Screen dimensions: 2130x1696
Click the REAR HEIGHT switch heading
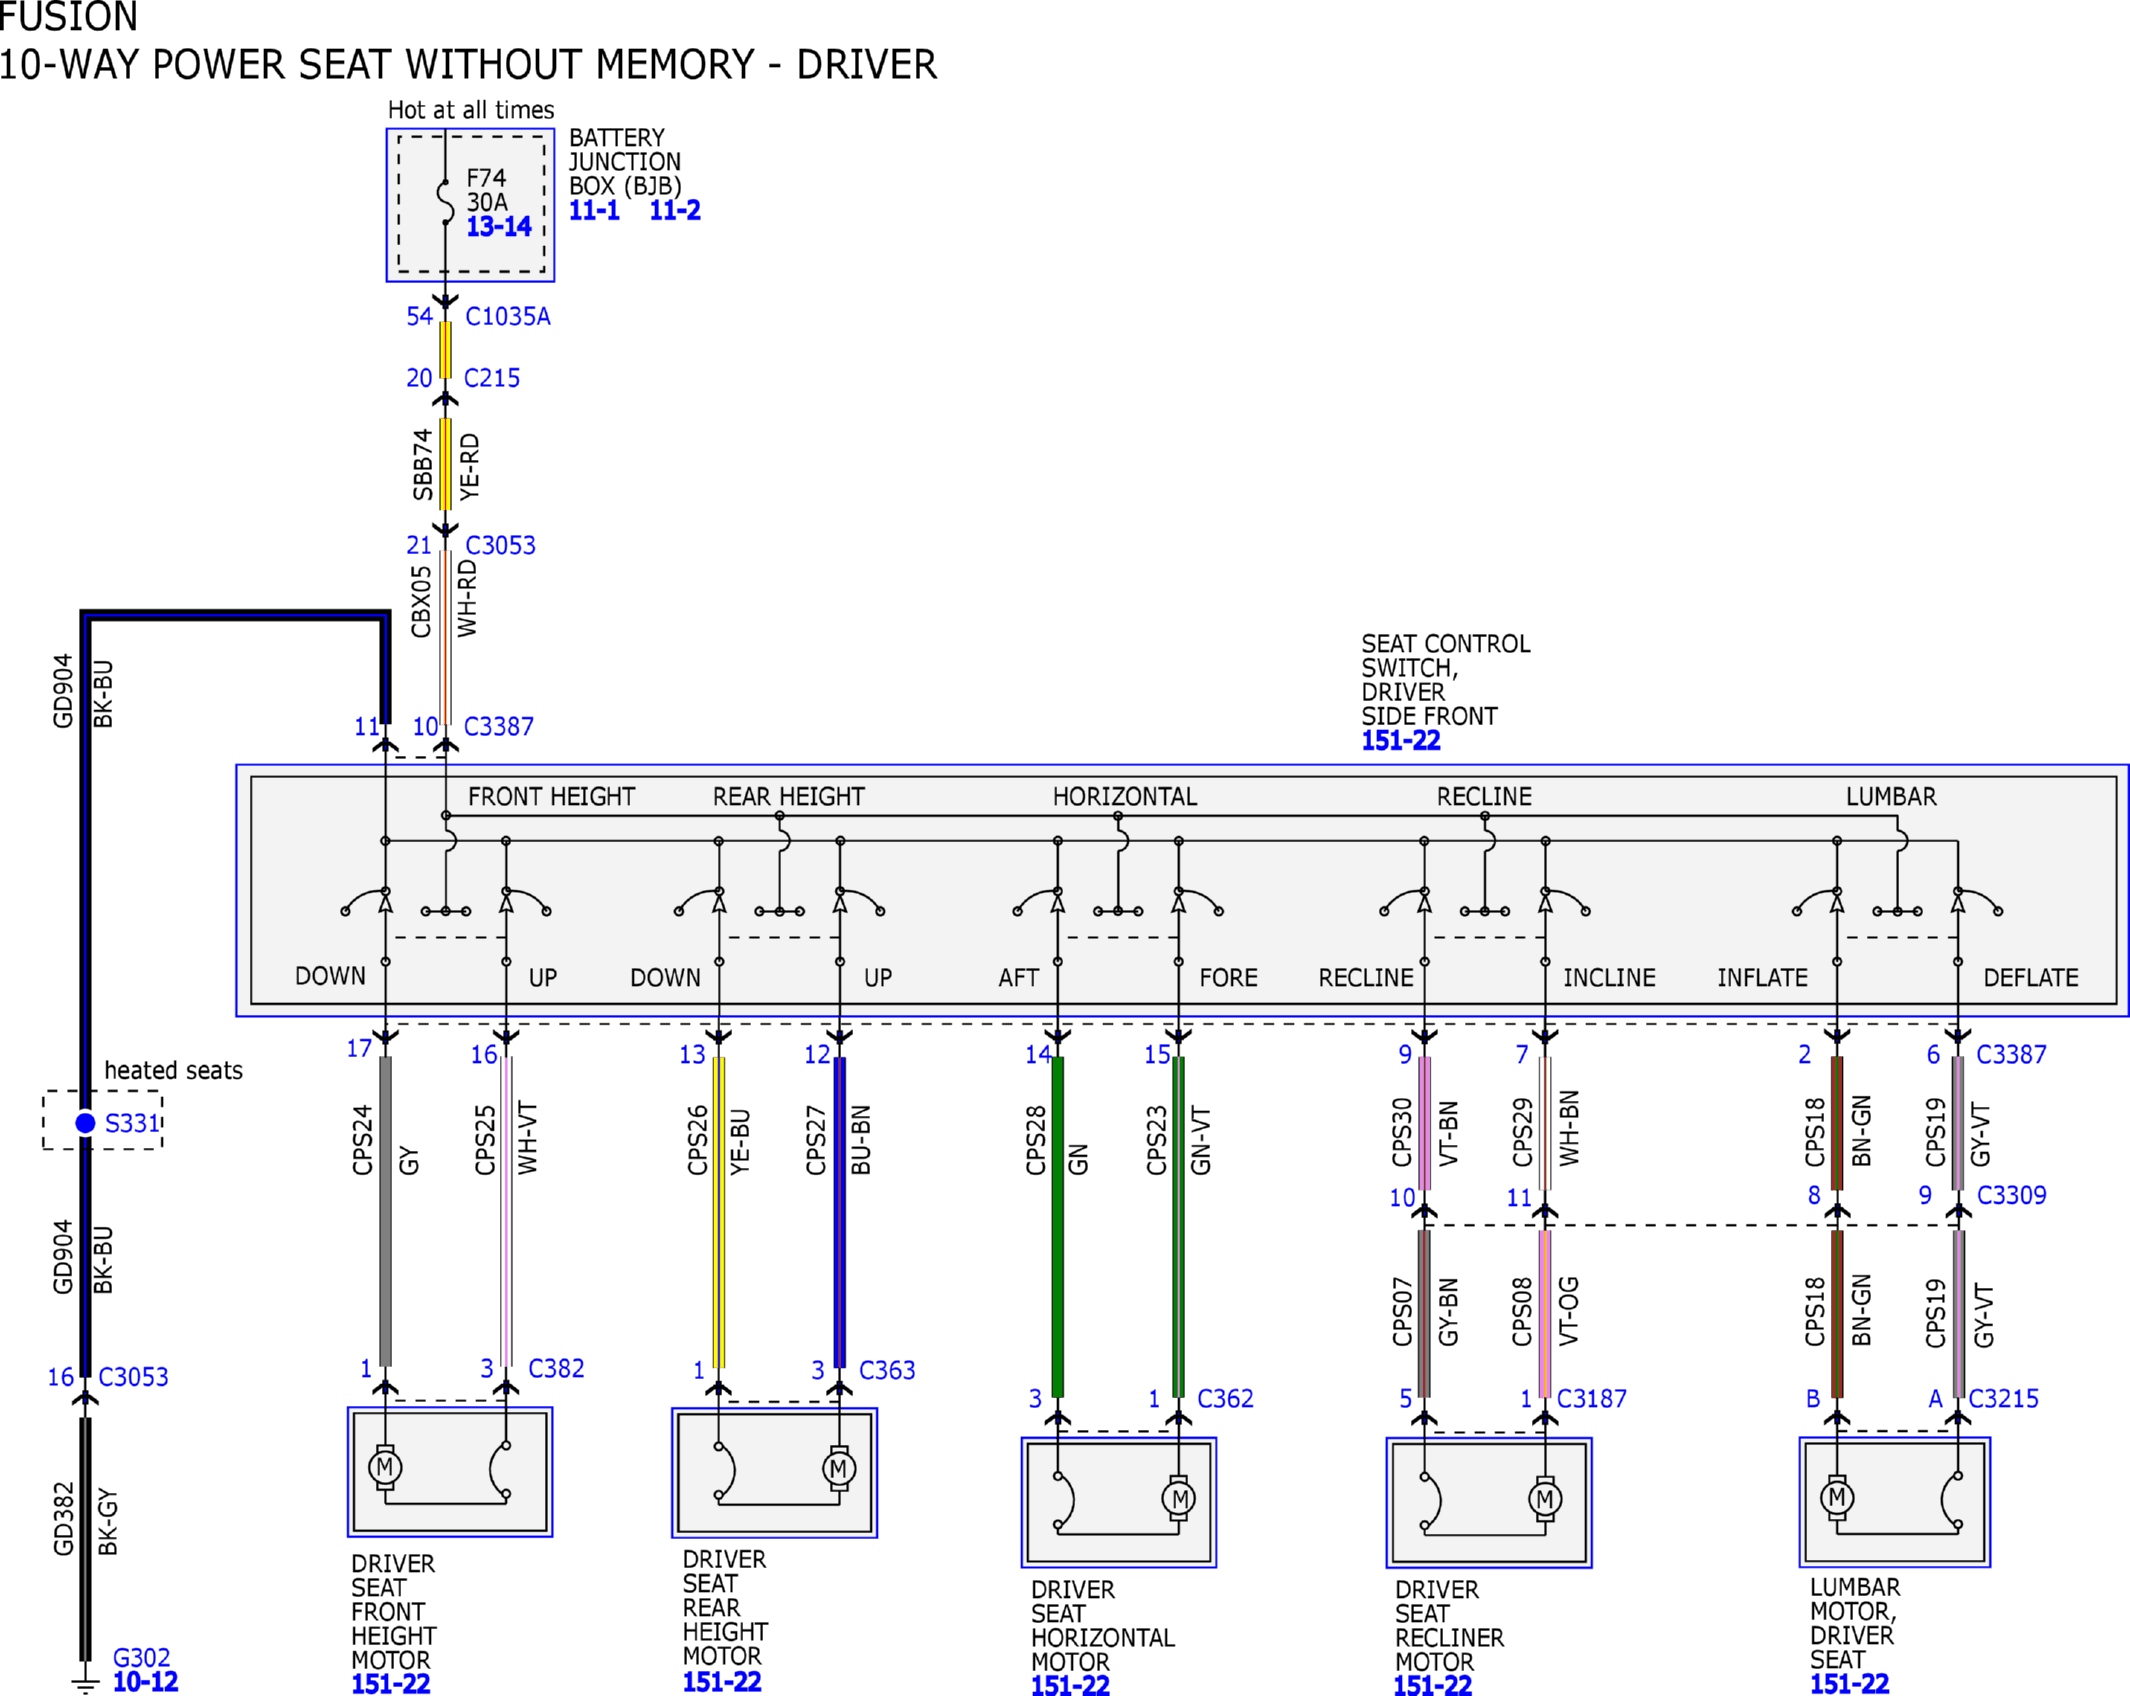789,797
